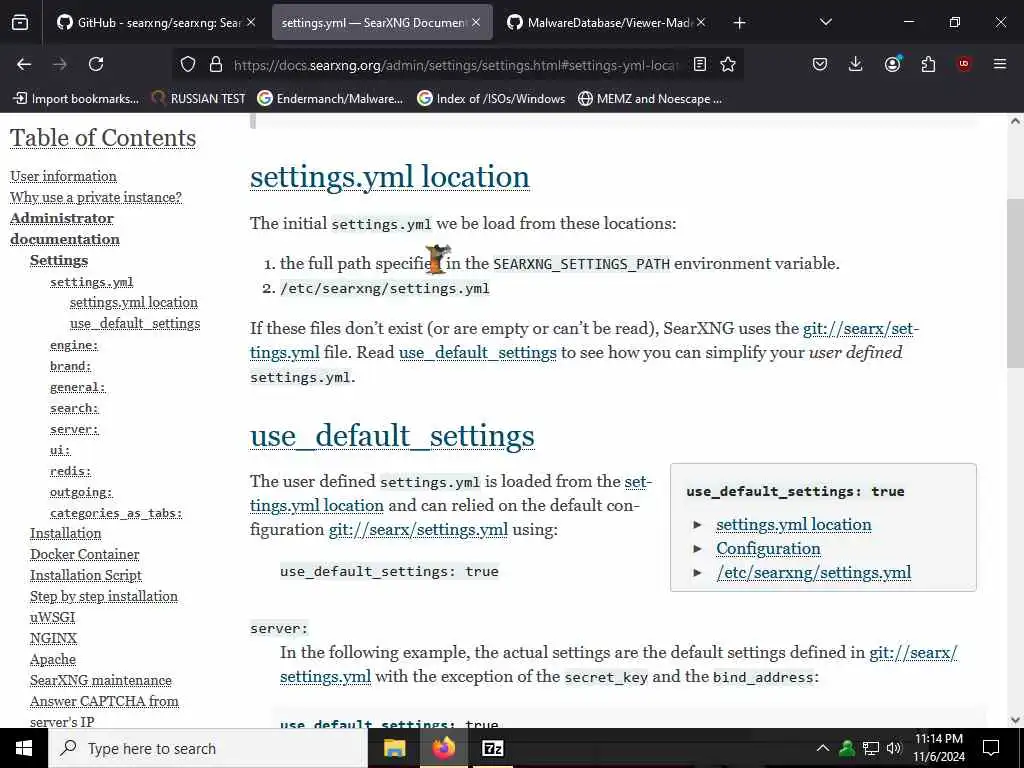List all tabs dropdown arrow
This screenshot has height=768, width=1024.
tap(825, 22)
